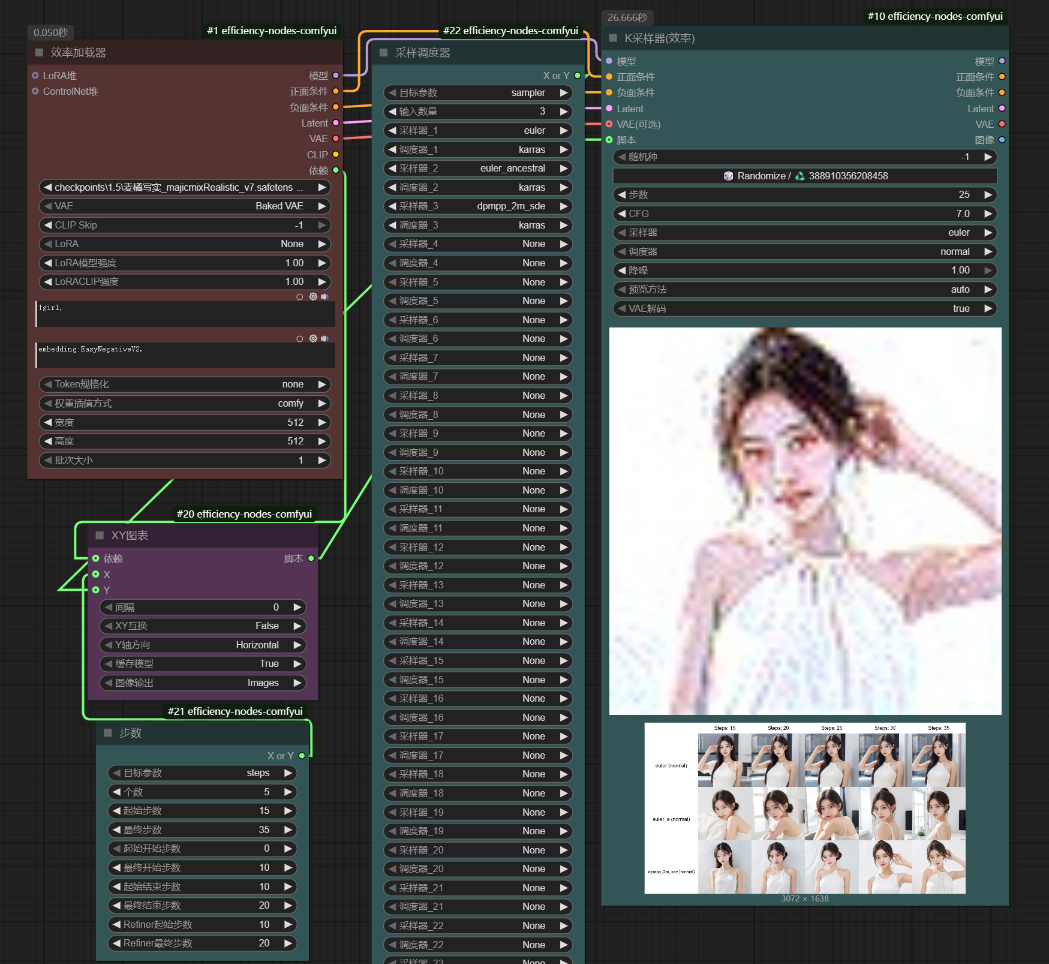Collapse the XY图表 node title icon
The image size is (1049, 964).
tap(98, 535)
